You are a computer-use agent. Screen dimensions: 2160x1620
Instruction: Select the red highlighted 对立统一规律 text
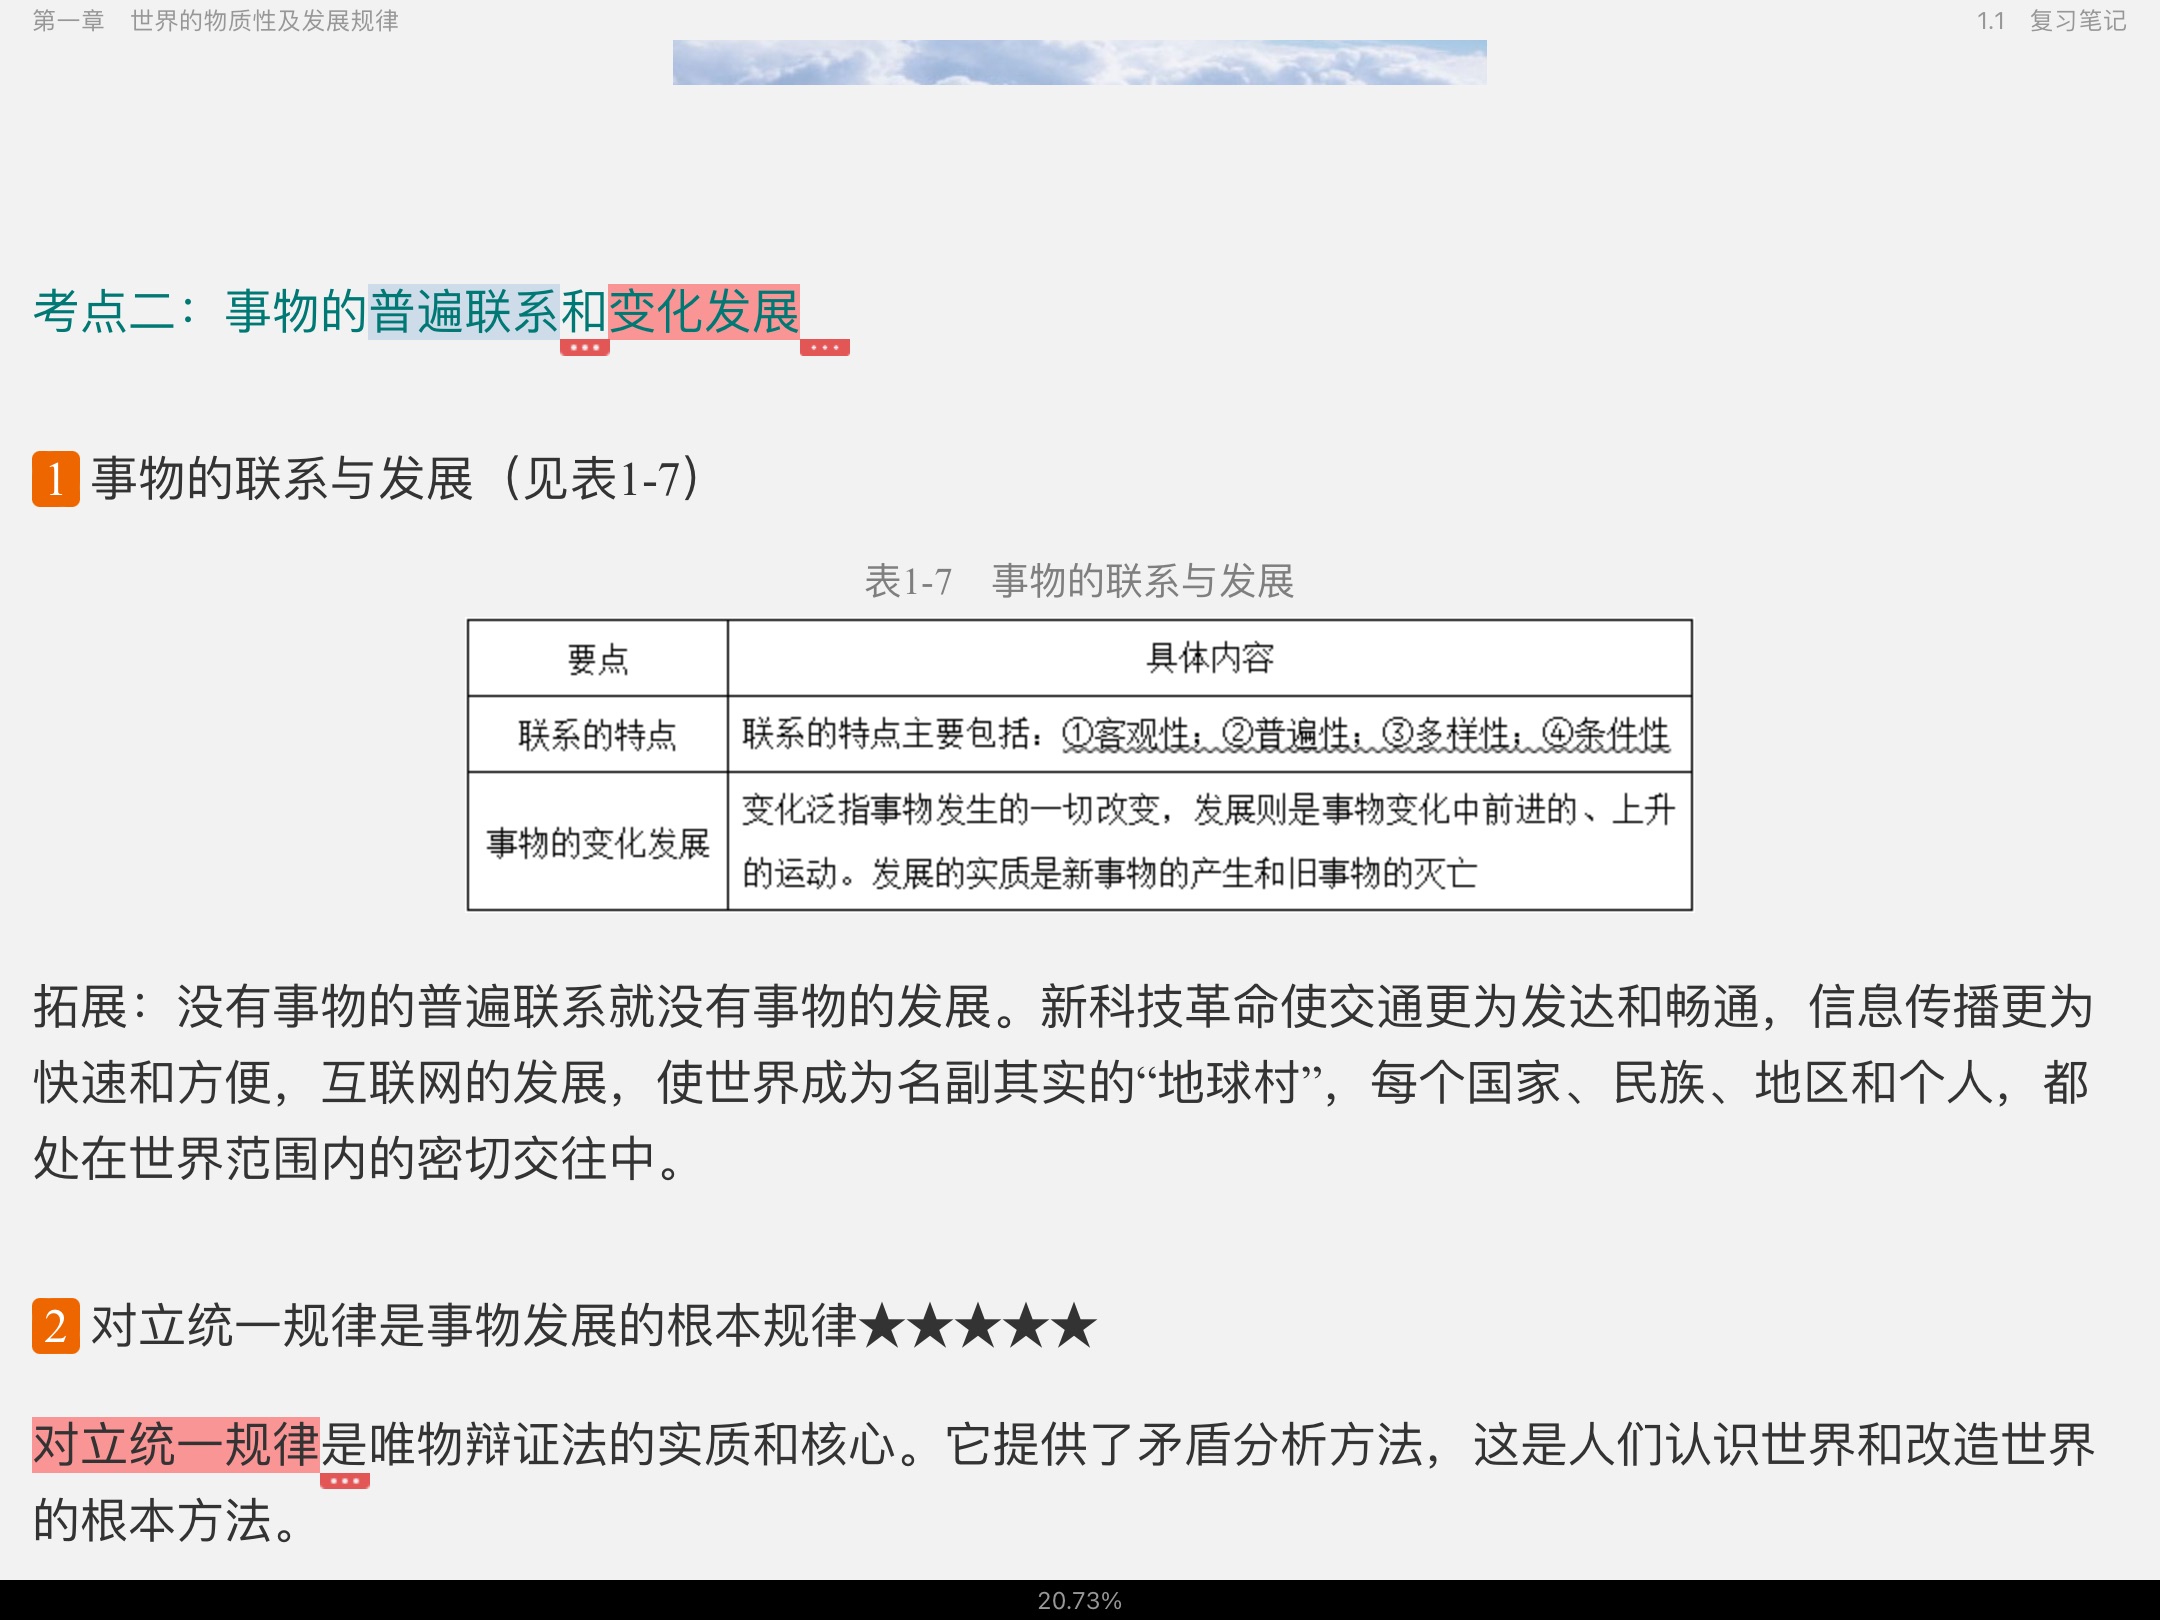click(x=176, y=1445)
